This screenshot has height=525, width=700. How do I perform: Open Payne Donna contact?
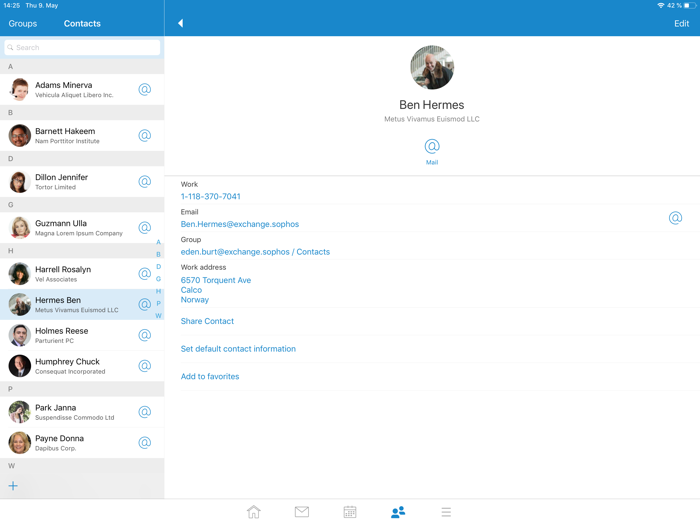(x=82, y=442)
